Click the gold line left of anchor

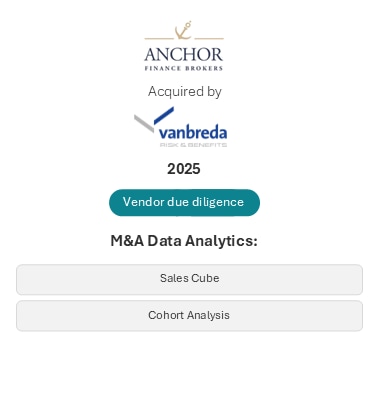[159, 39]
